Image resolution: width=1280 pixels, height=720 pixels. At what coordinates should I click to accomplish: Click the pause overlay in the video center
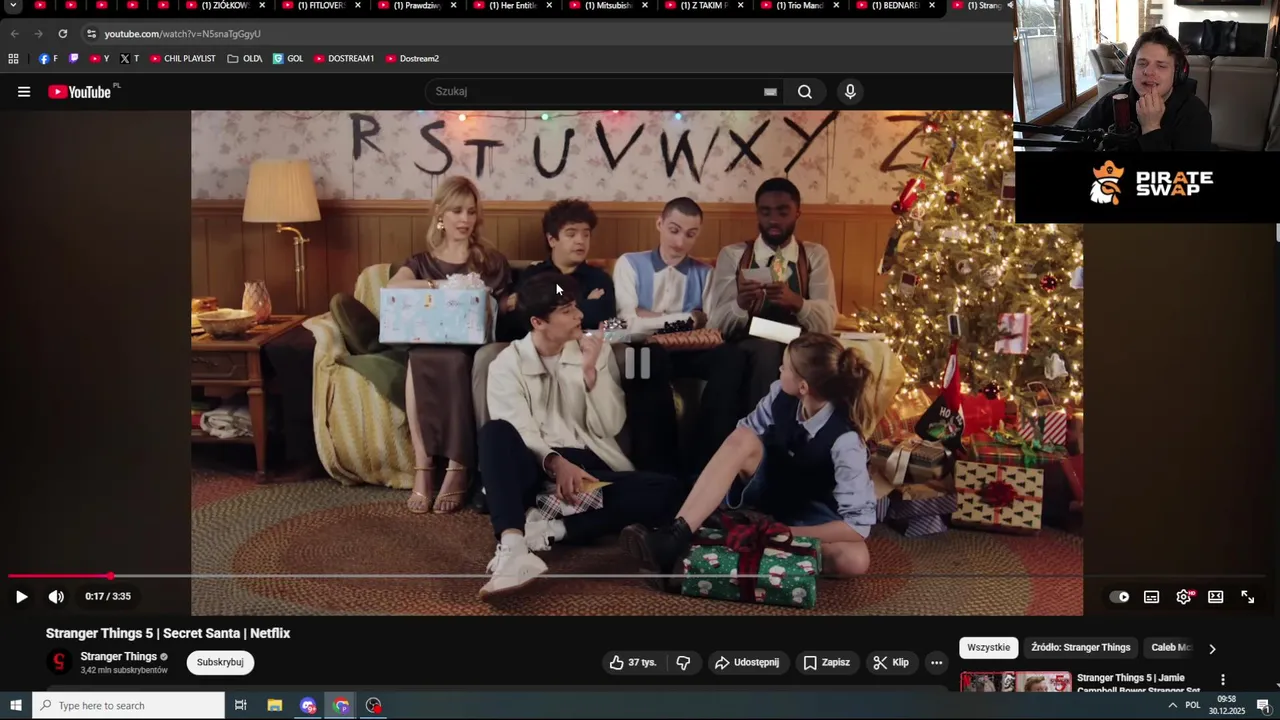(637, 363)
